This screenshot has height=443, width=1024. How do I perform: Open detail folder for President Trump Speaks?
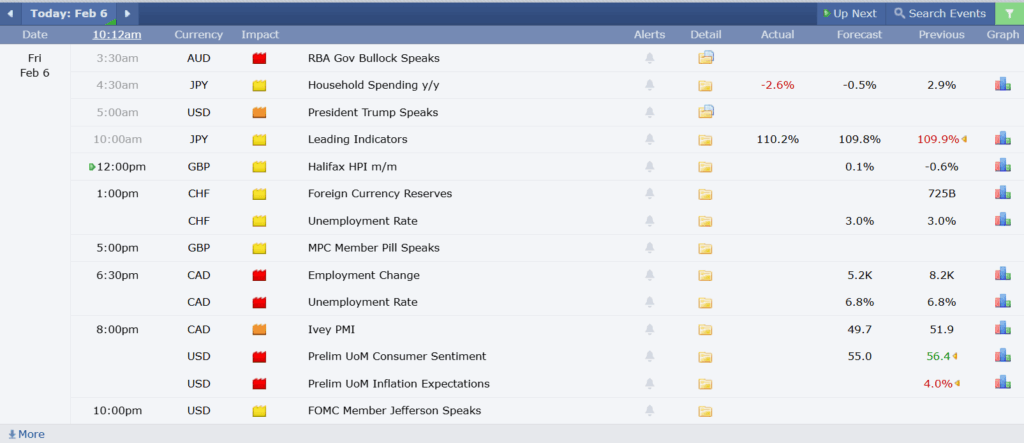pos(706,112)
